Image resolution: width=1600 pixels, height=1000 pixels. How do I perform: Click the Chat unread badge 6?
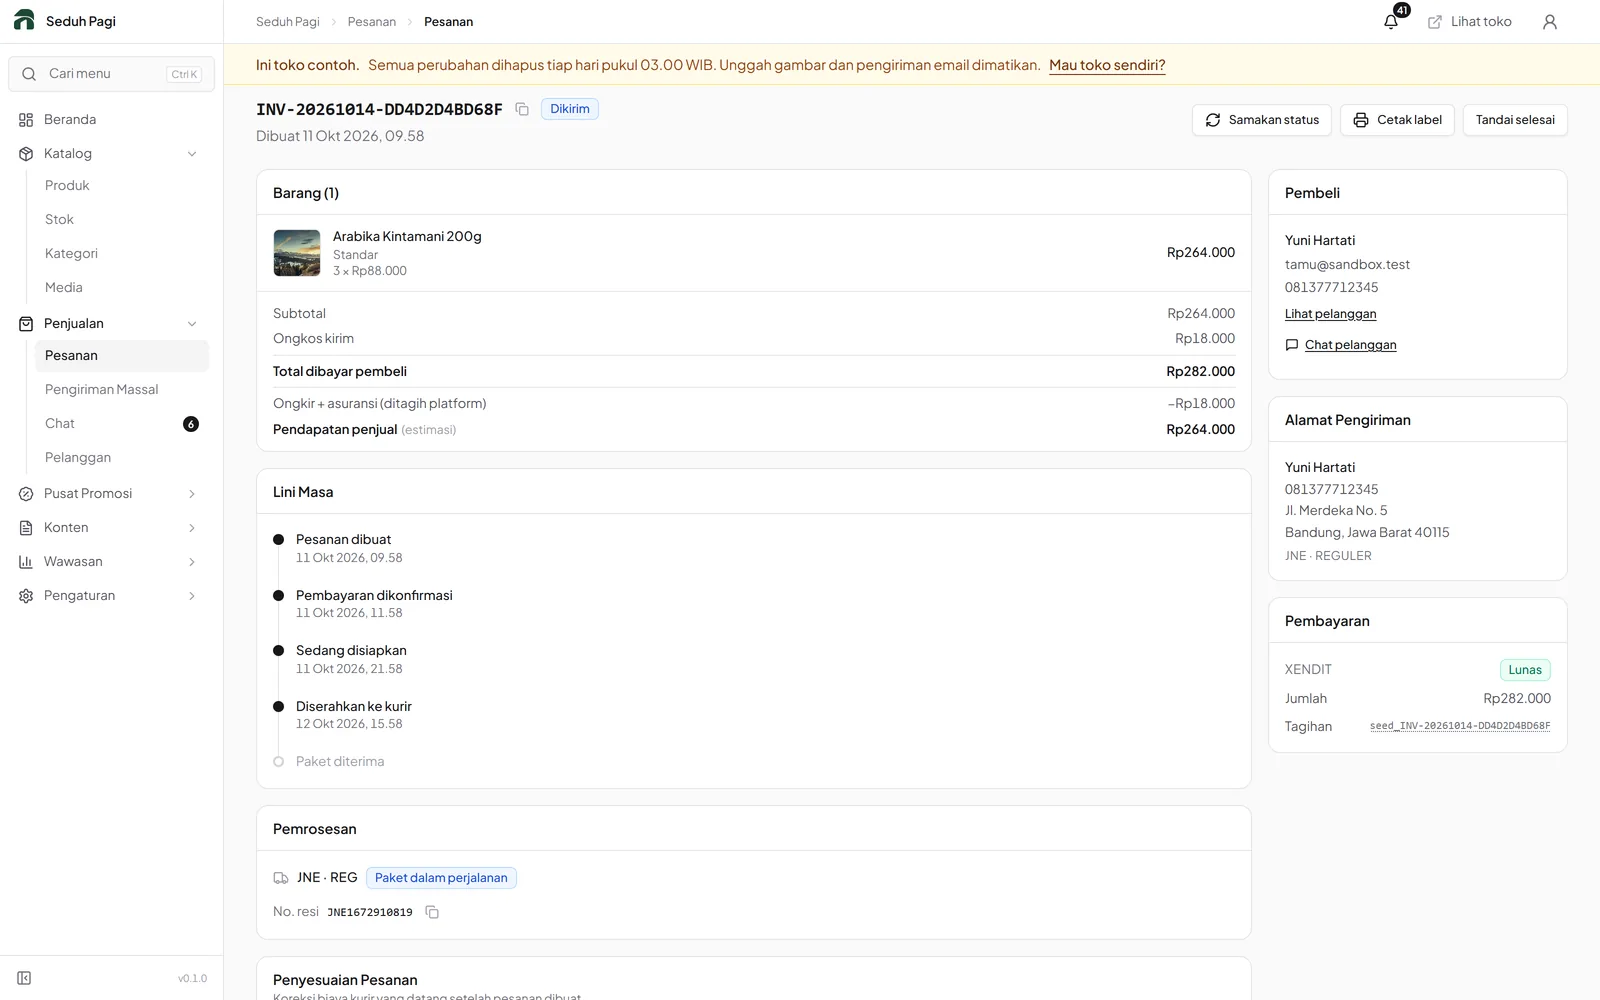(191, 424)
